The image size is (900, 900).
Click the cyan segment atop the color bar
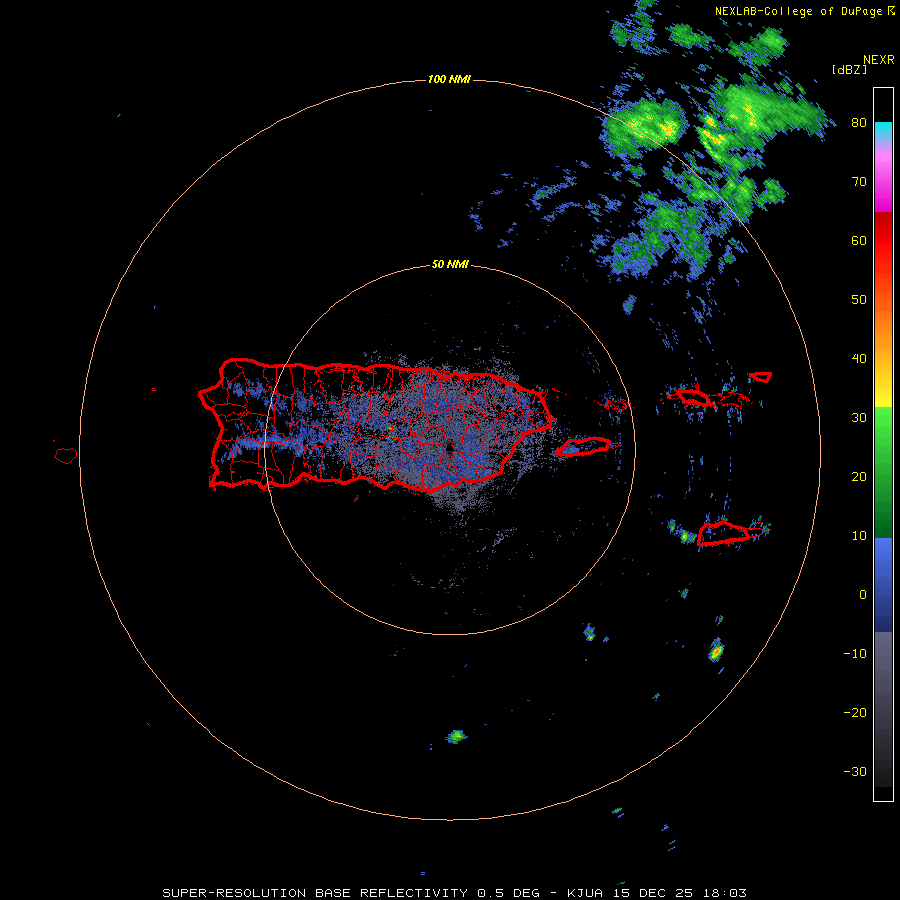883,129
